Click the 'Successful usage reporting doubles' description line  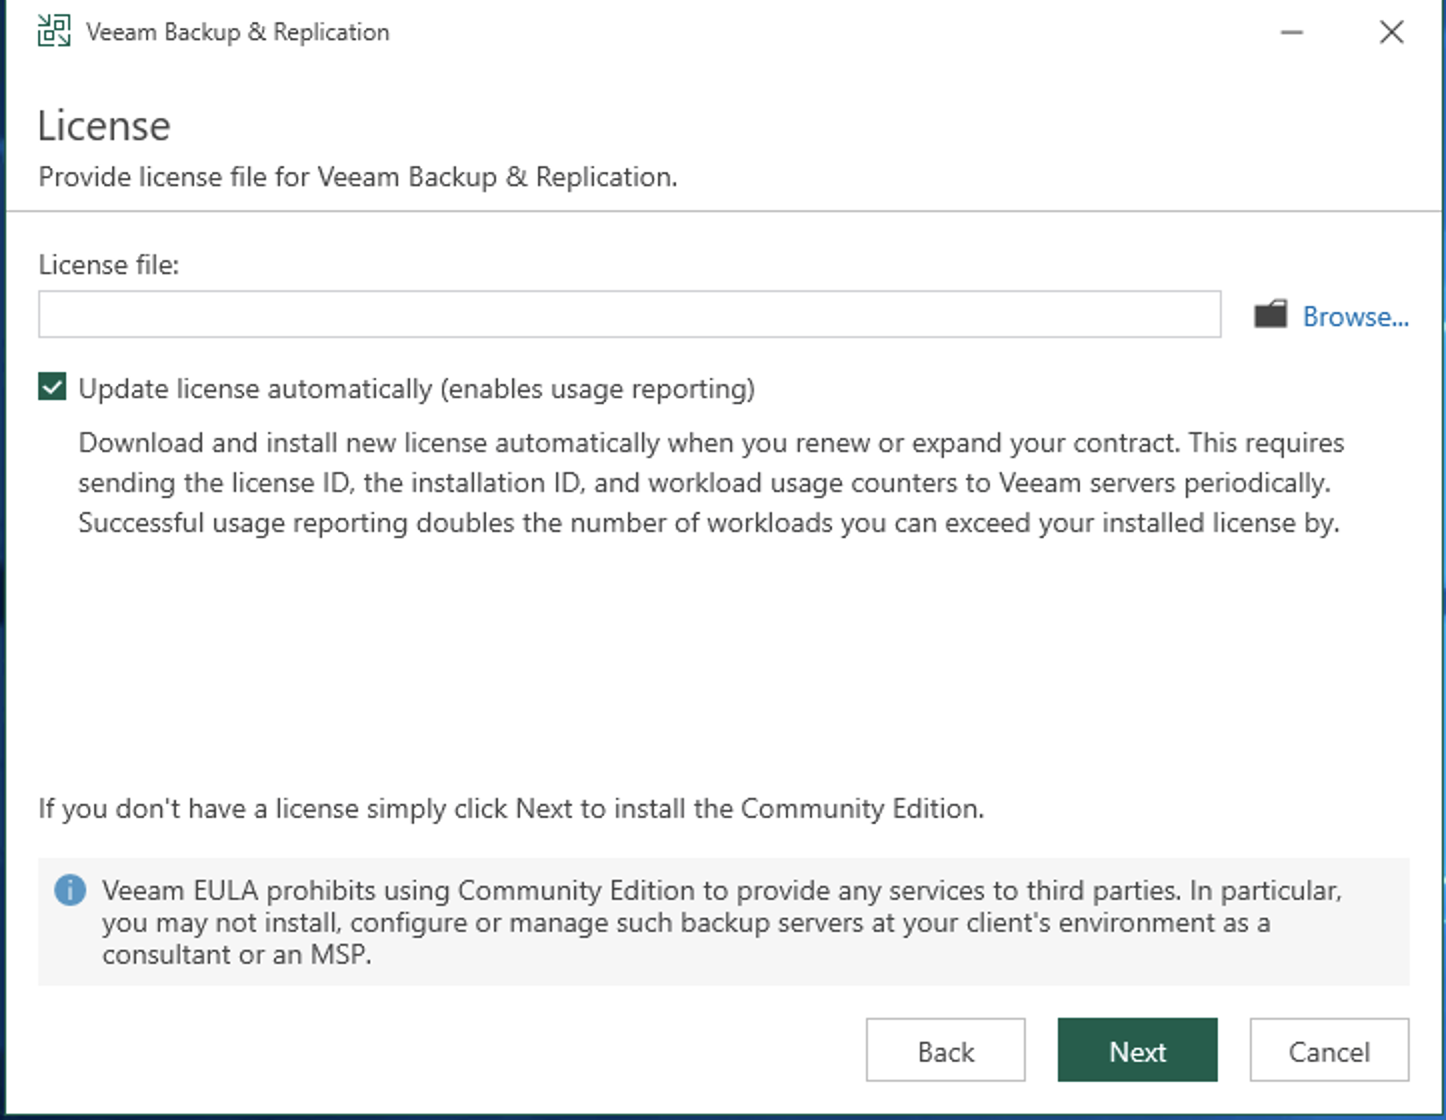tap(708, 523)
